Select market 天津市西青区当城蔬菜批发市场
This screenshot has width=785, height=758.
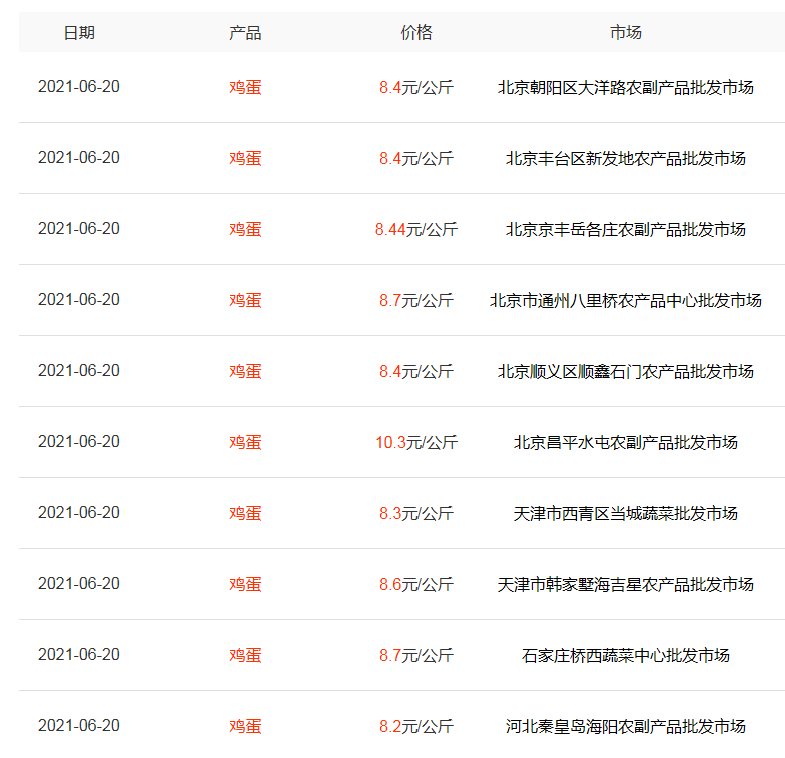pos(625,514)
